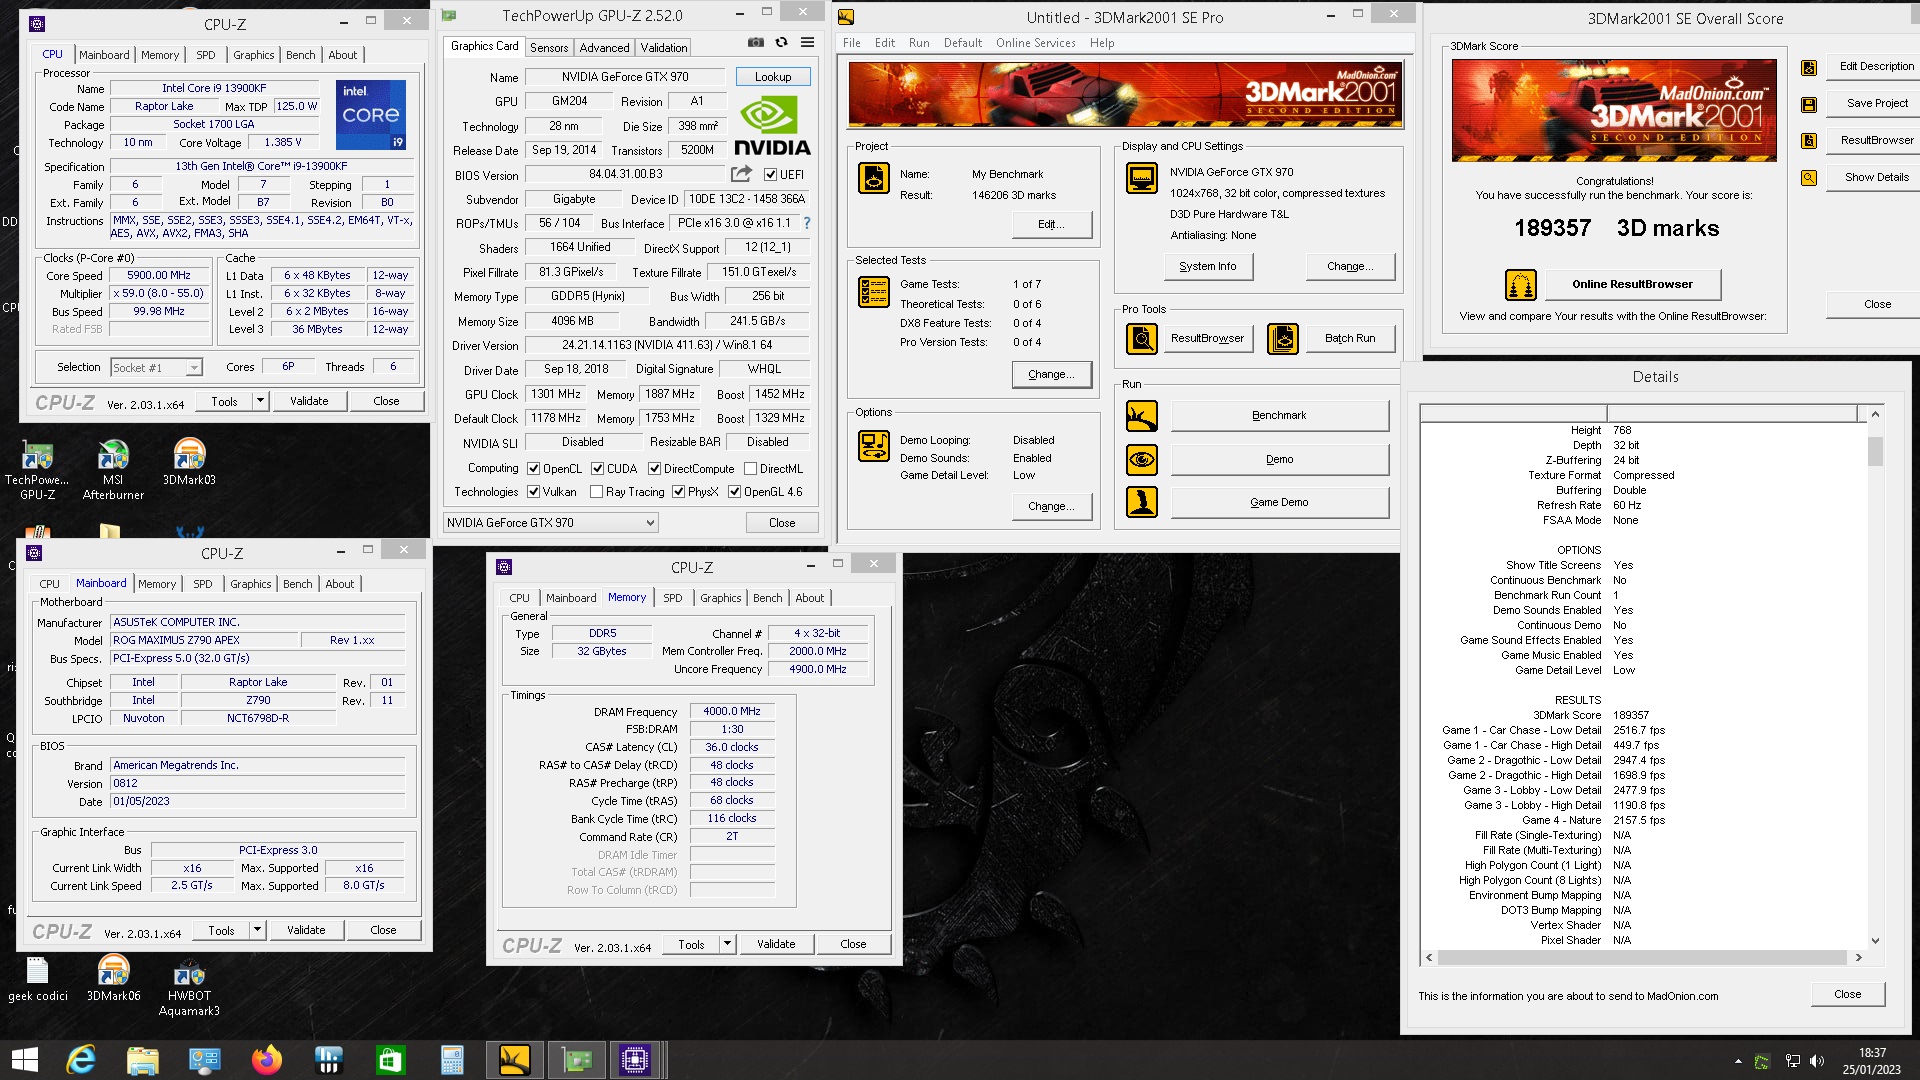The image size is (1920, 1080).
Task: Toggle OpenCL checkbox
Action: point(534,468)
